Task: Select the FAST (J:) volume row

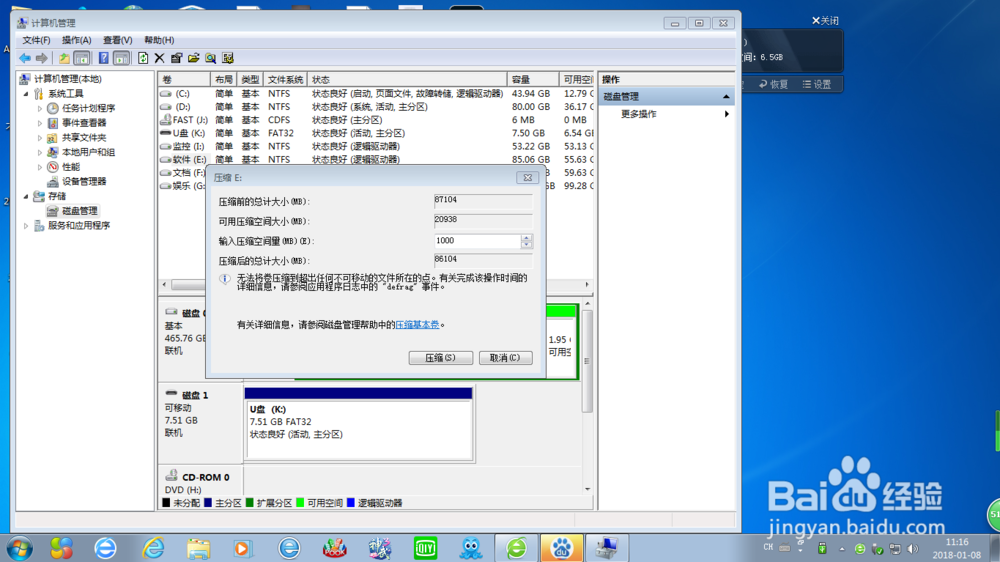Action: (376, 120)
